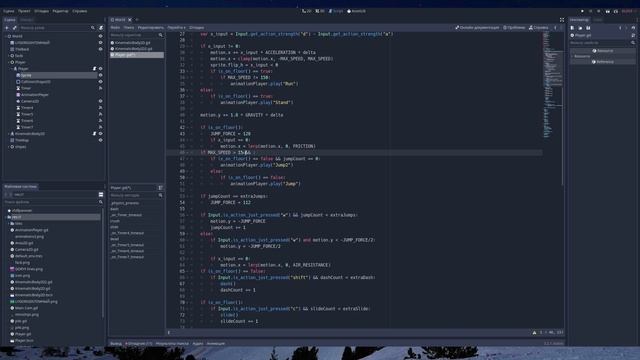The height and width of the screenshot is (360, 640).
Task: Switch to the Inspector tab
Action: 579,20
